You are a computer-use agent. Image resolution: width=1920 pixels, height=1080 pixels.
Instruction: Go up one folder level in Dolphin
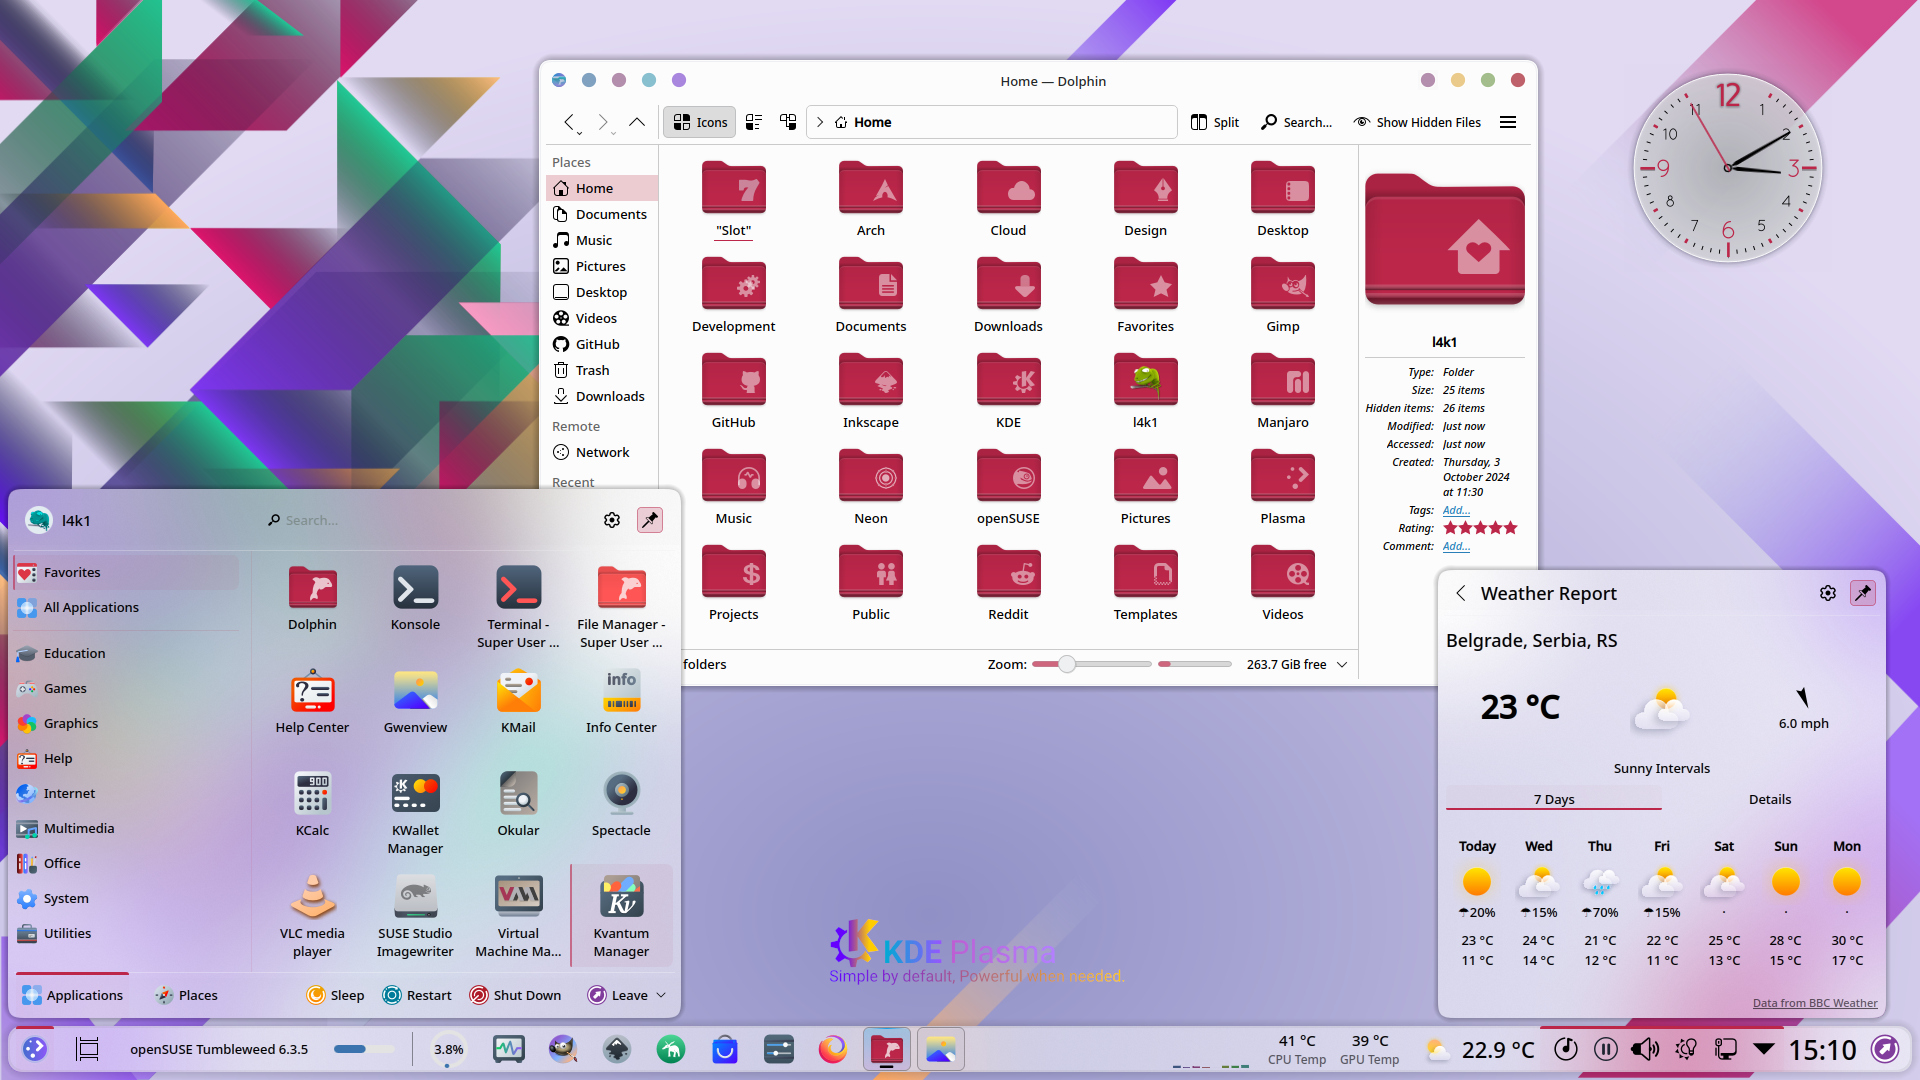click(637, 122)
